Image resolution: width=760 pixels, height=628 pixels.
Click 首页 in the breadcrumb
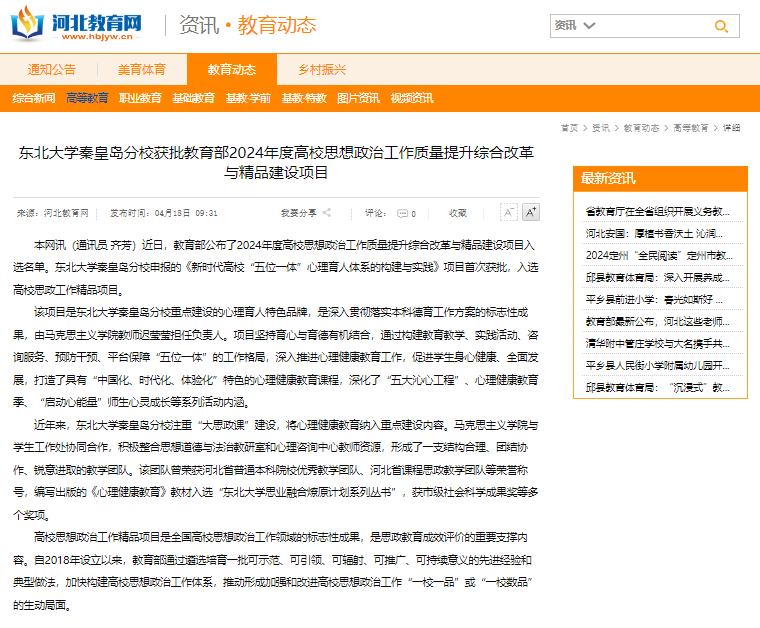570,128
